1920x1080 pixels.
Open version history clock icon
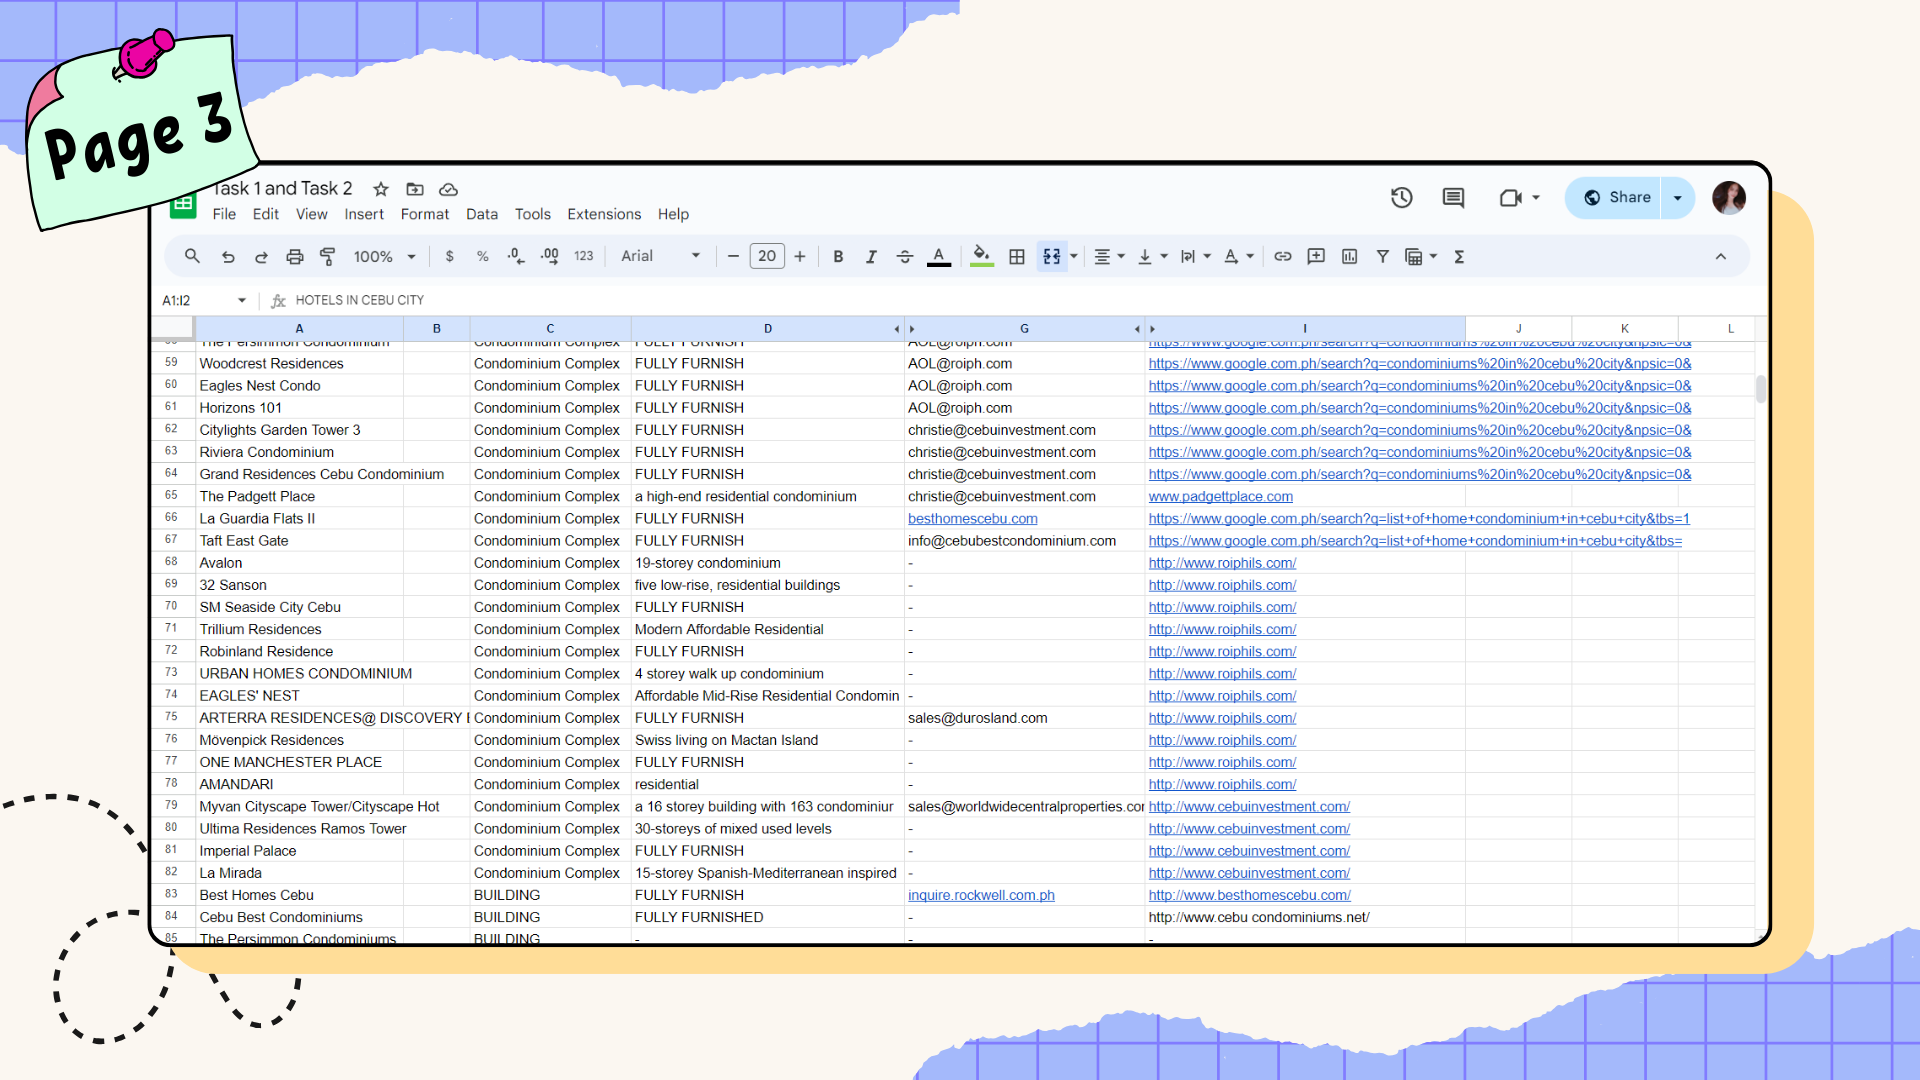(x=1401, y=198)
